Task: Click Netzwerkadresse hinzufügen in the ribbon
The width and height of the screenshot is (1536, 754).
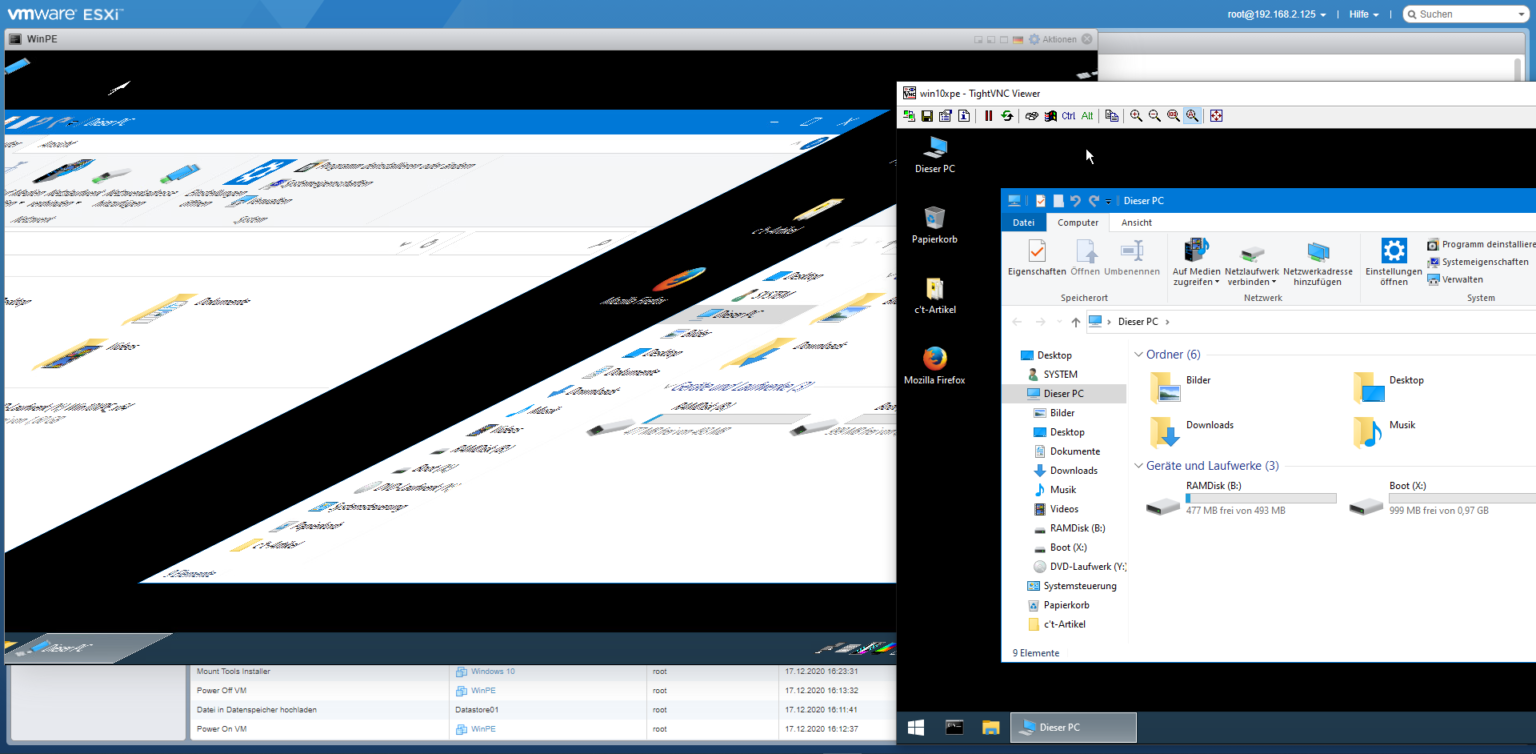Action: pos(1318,261)
